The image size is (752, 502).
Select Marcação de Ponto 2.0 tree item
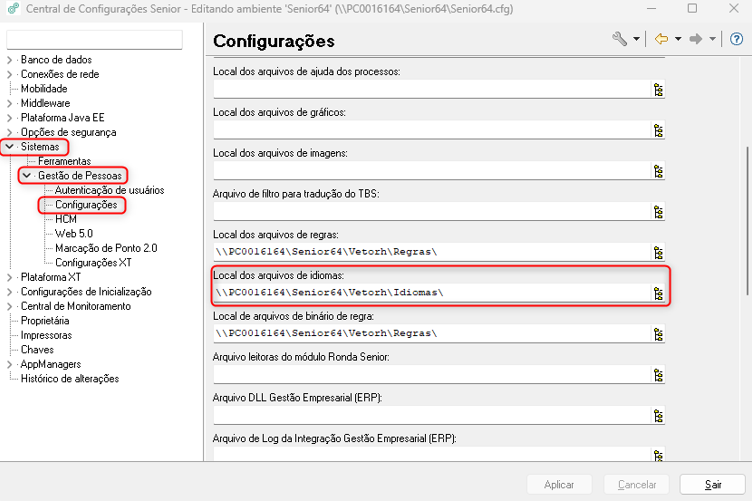click(x=106, y=248)
